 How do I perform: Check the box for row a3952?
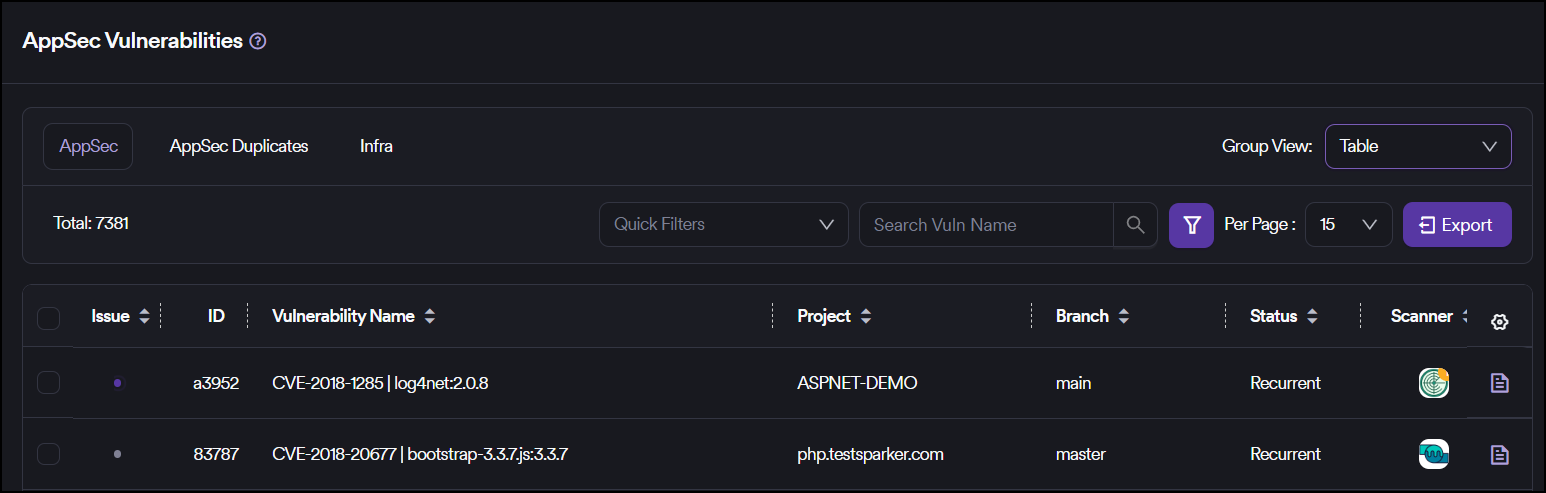point(48,383)
